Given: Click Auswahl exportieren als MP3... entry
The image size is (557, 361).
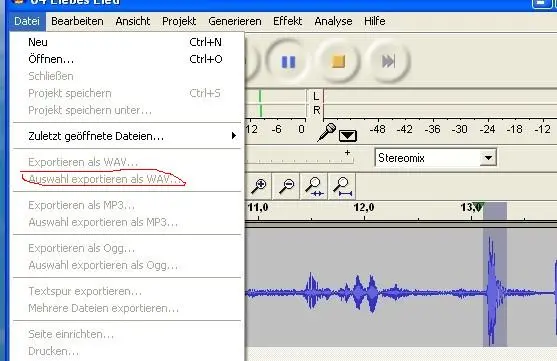Looking at the screenshot, I should (127, 222).
